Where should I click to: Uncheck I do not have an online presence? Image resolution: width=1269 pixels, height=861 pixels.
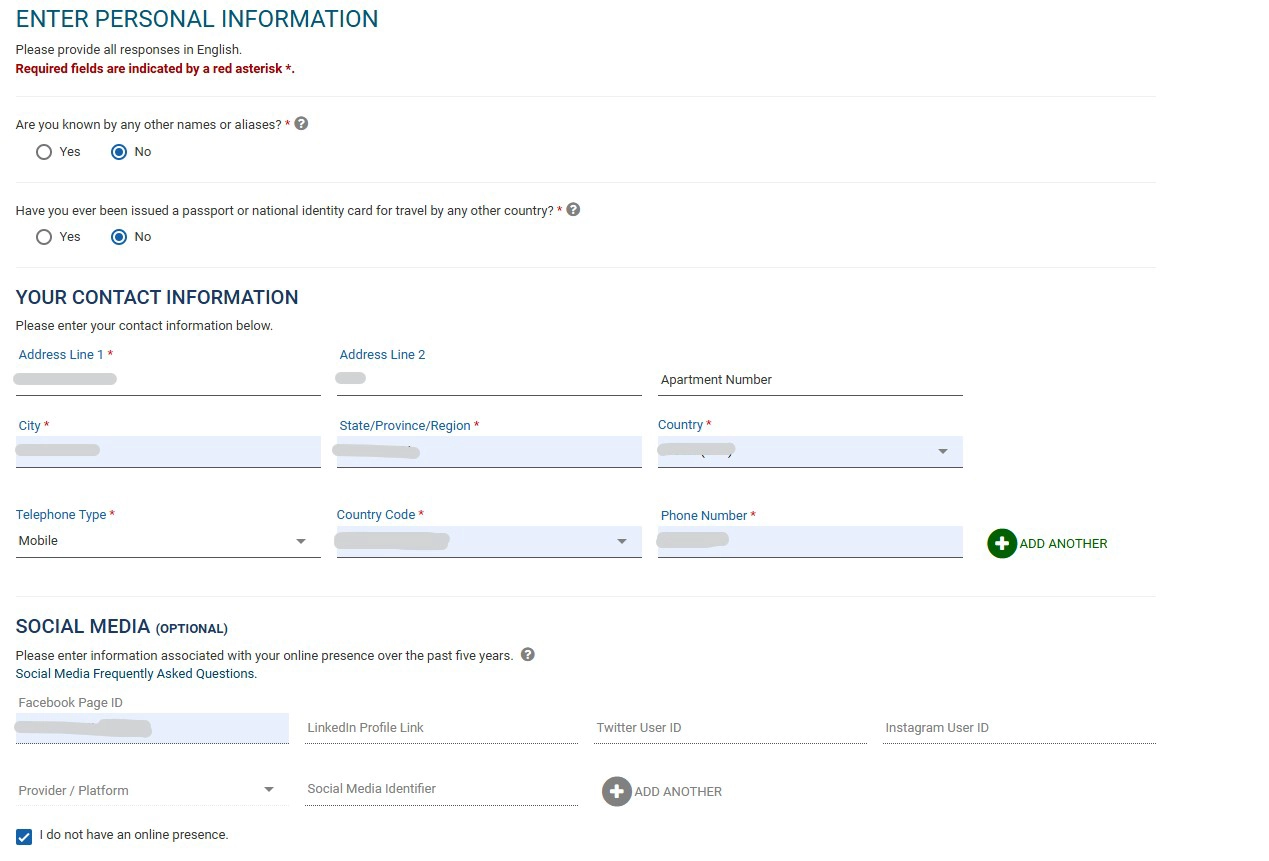pyautogui.click(x=22, y=835)
